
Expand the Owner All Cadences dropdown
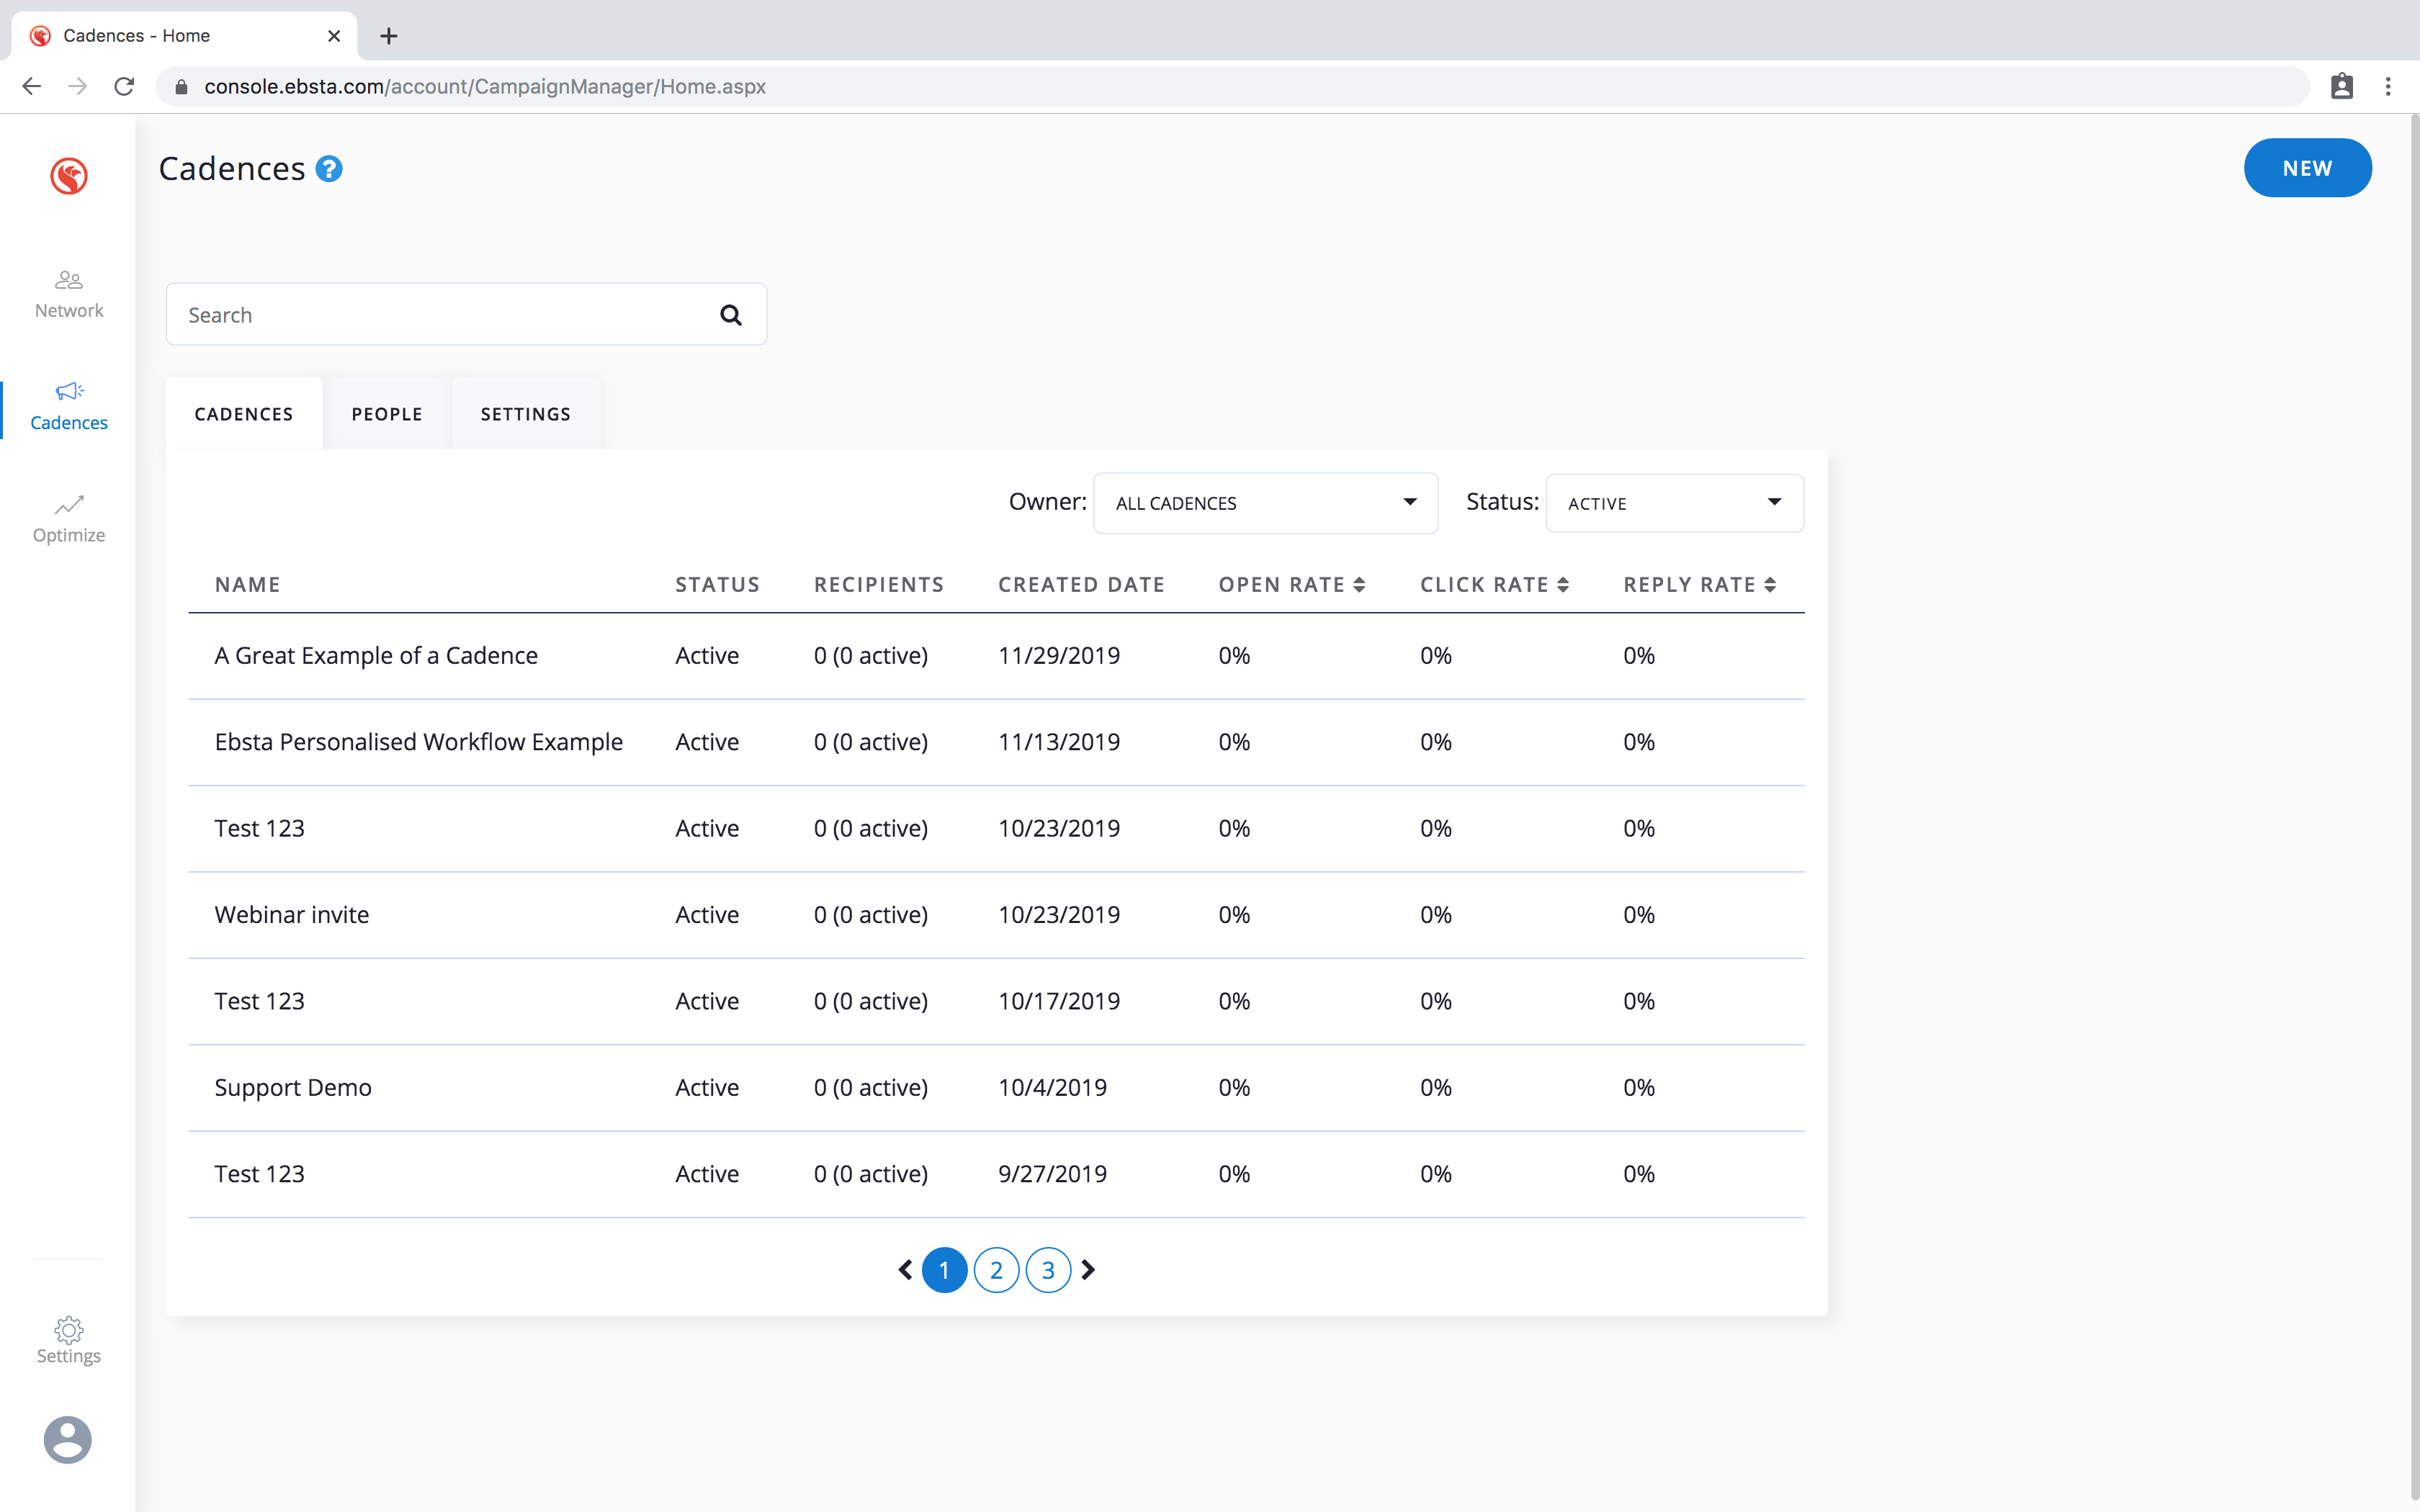coord(1265,503)
